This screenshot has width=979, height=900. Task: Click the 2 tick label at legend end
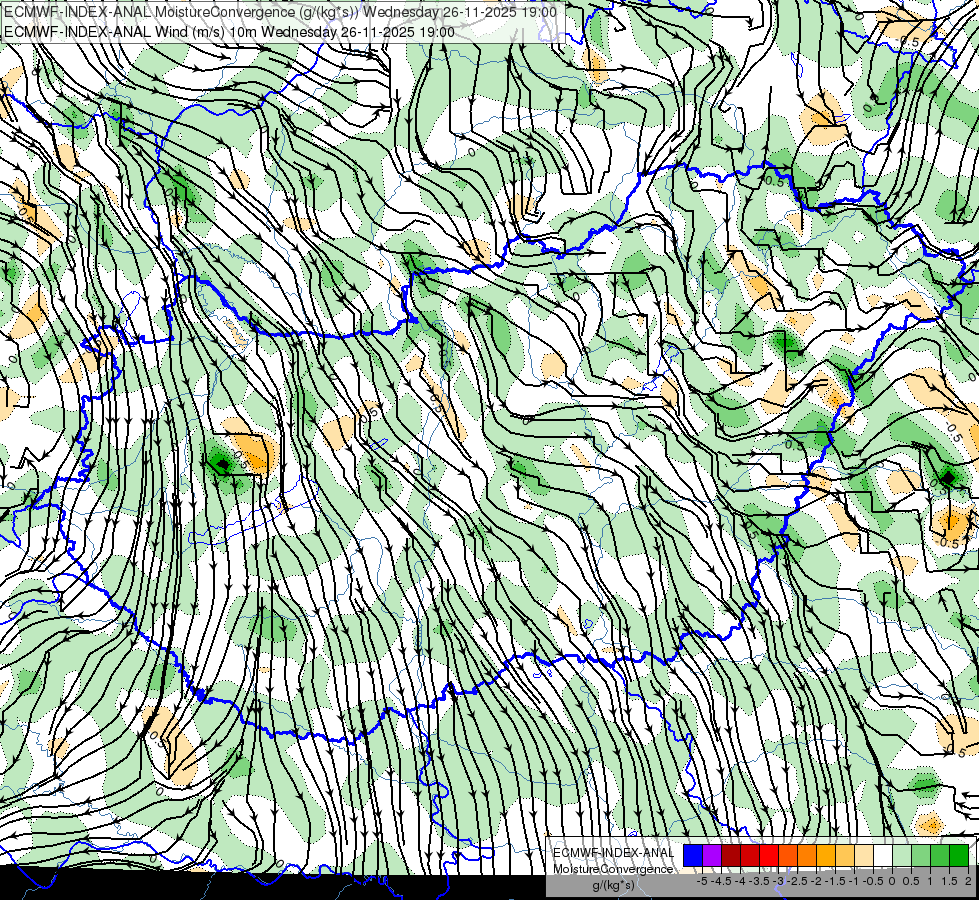[968, 881]
